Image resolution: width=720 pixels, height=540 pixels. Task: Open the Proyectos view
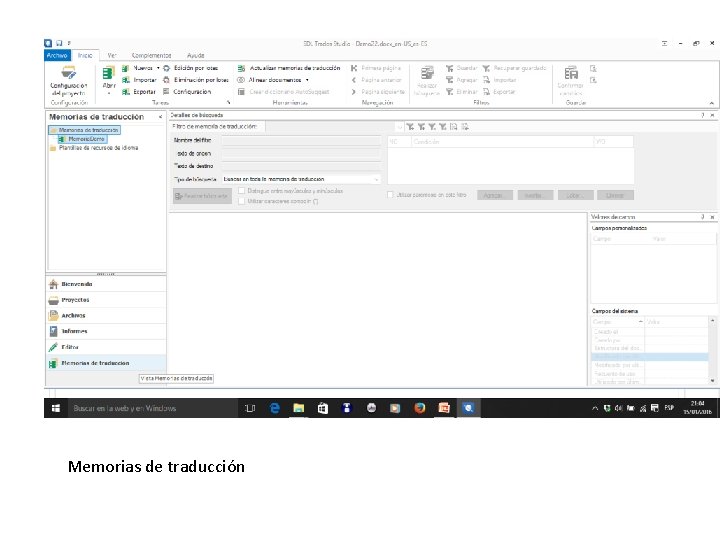pyautogui.click(x=106, y=300)
